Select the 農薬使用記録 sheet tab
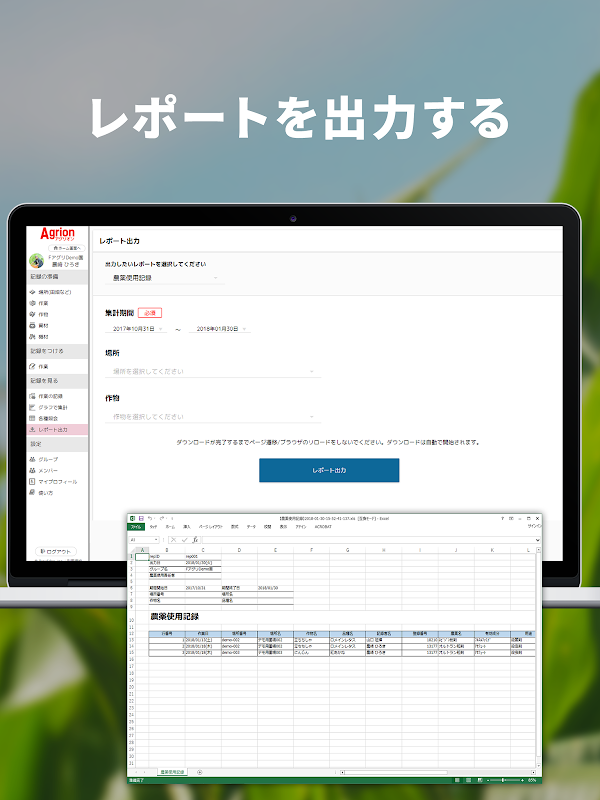 click(172, 772)
